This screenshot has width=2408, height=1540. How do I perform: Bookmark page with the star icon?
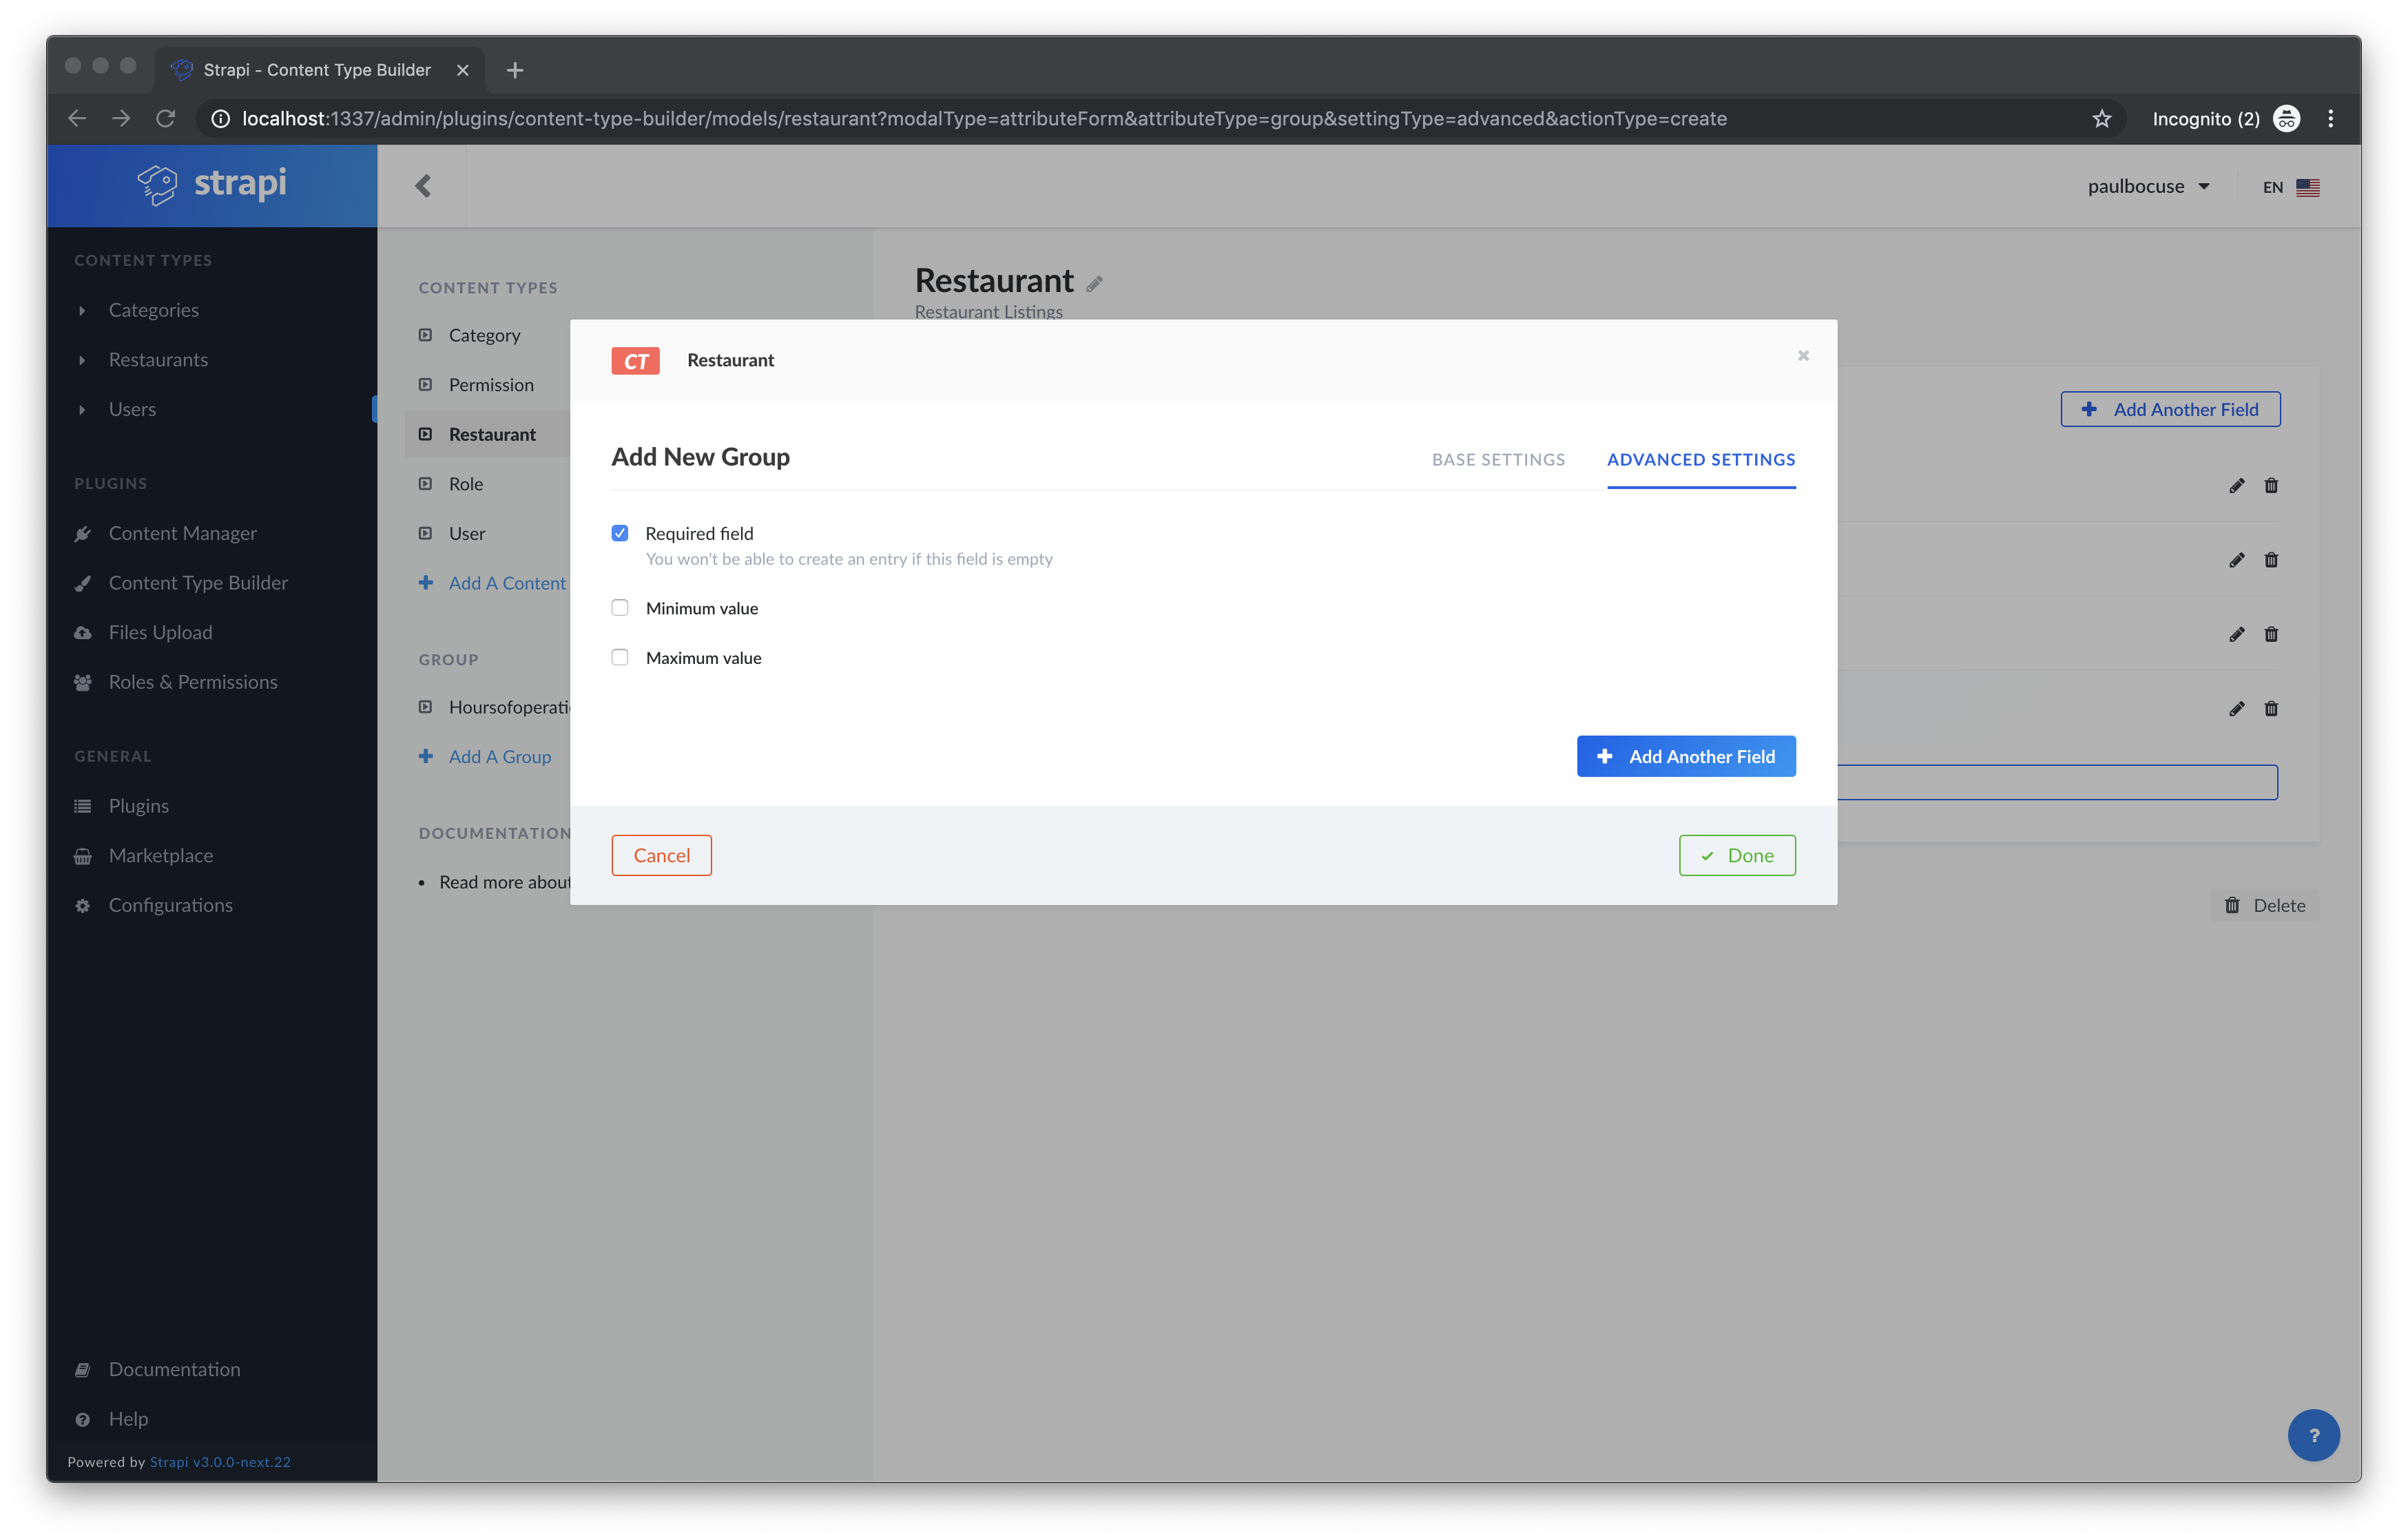tap(2101, 119)
